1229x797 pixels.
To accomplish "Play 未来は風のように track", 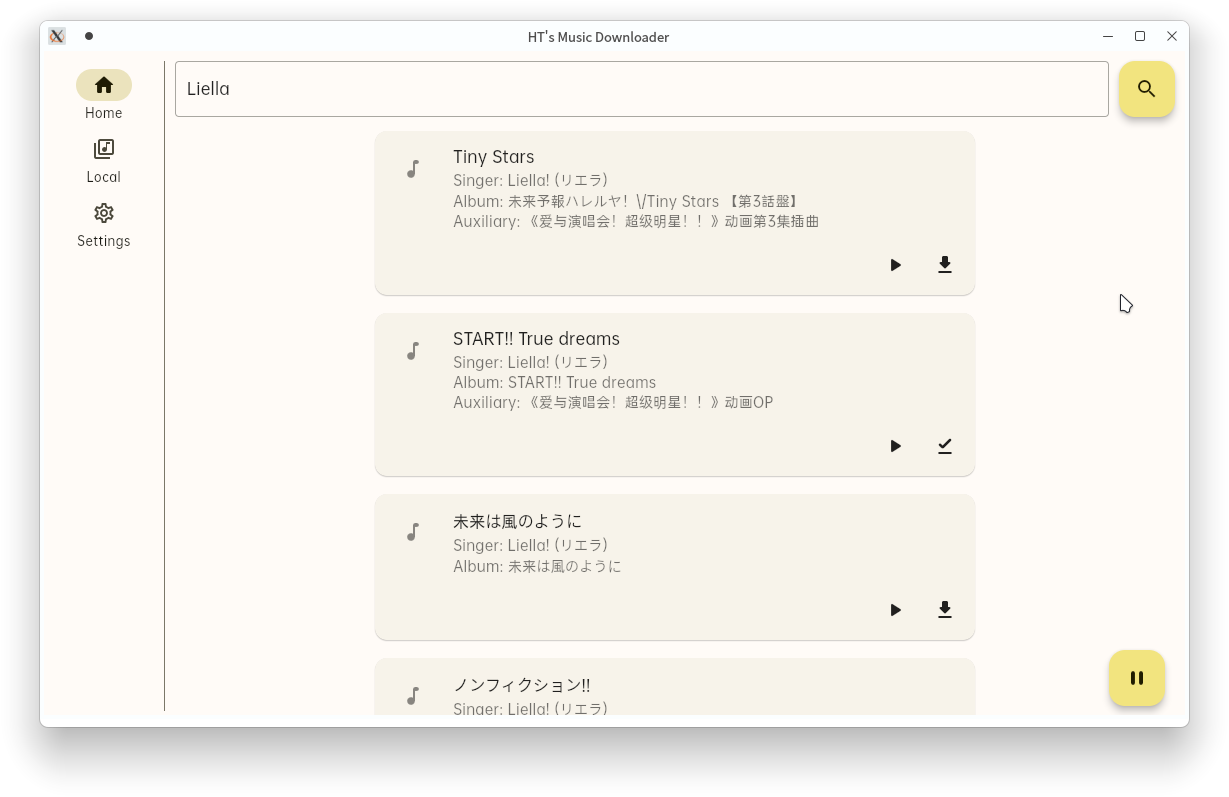I will point(895,610).
